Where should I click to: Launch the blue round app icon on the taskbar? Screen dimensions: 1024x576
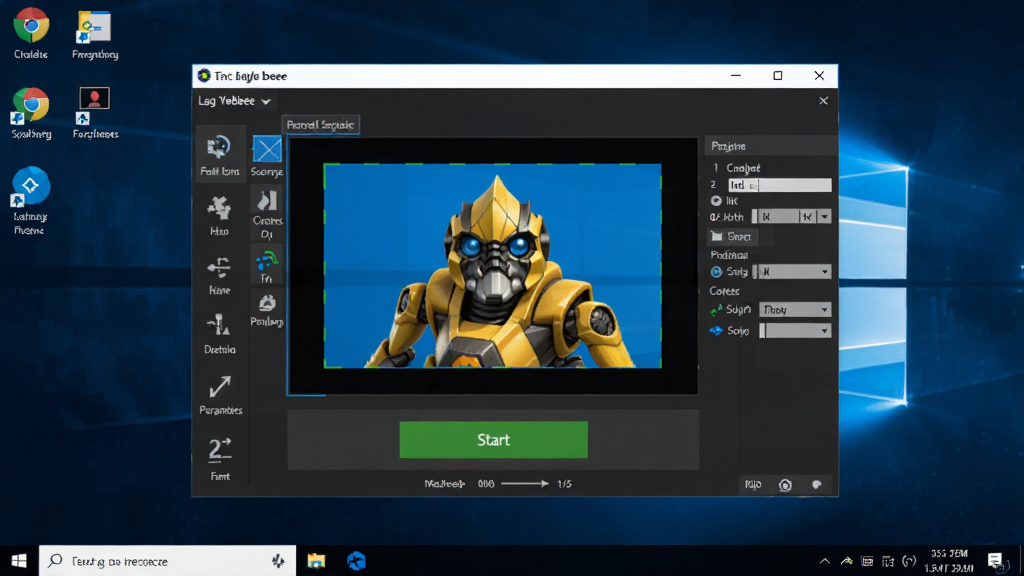[357, 561]
